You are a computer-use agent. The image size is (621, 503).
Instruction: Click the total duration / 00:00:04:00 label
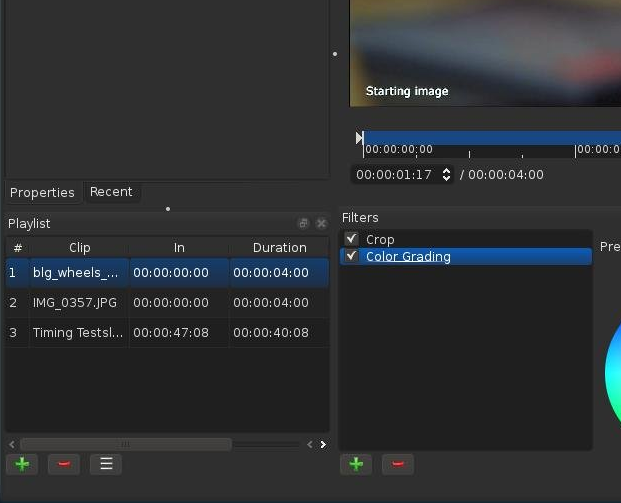coord(502,175)
